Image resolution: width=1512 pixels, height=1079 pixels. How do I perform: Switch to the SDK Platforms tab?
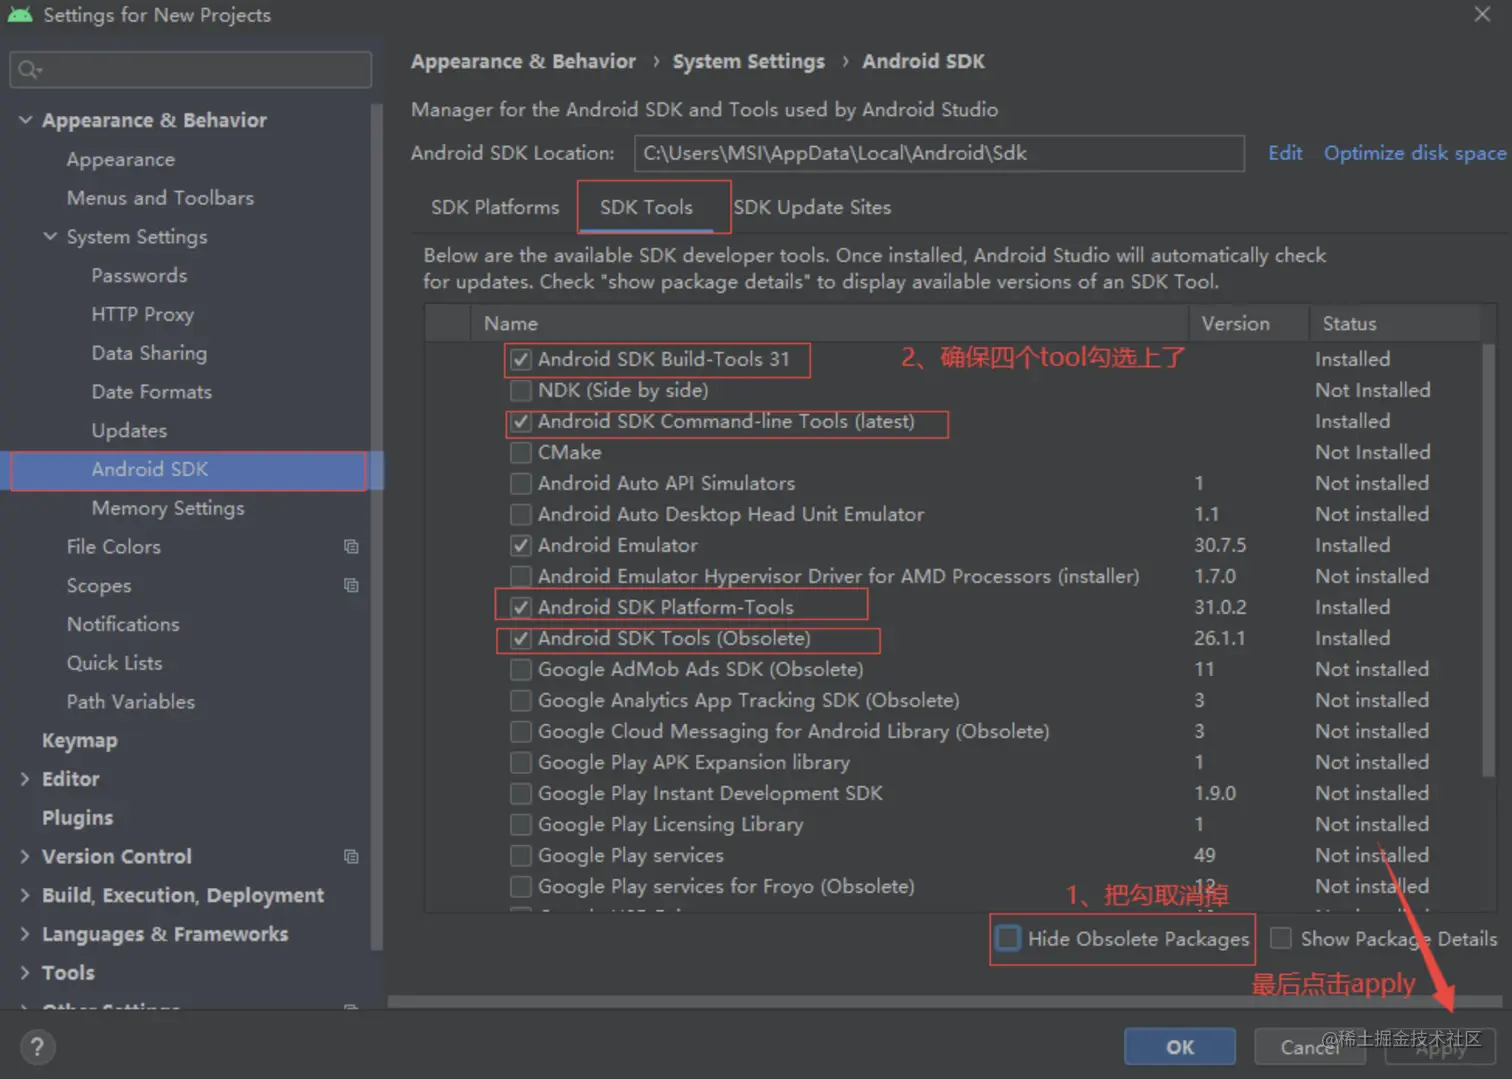[495, 207]
